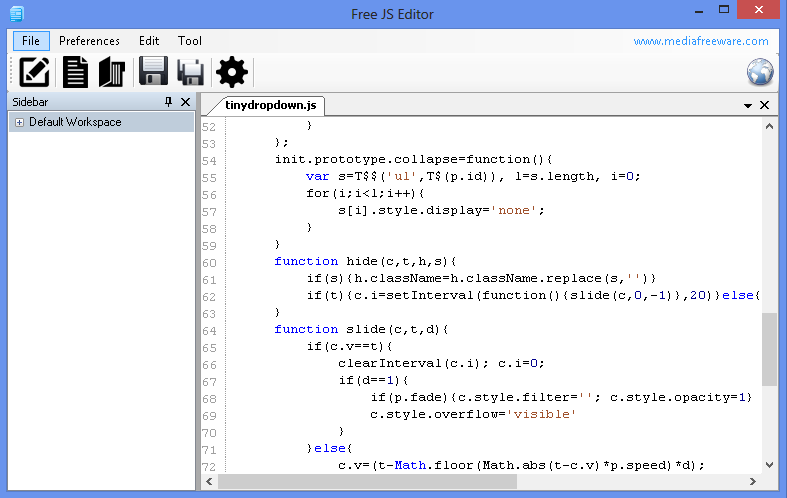787x498 pixels.
Task: Click the document page toolbar icon
Action: (75, 72)
